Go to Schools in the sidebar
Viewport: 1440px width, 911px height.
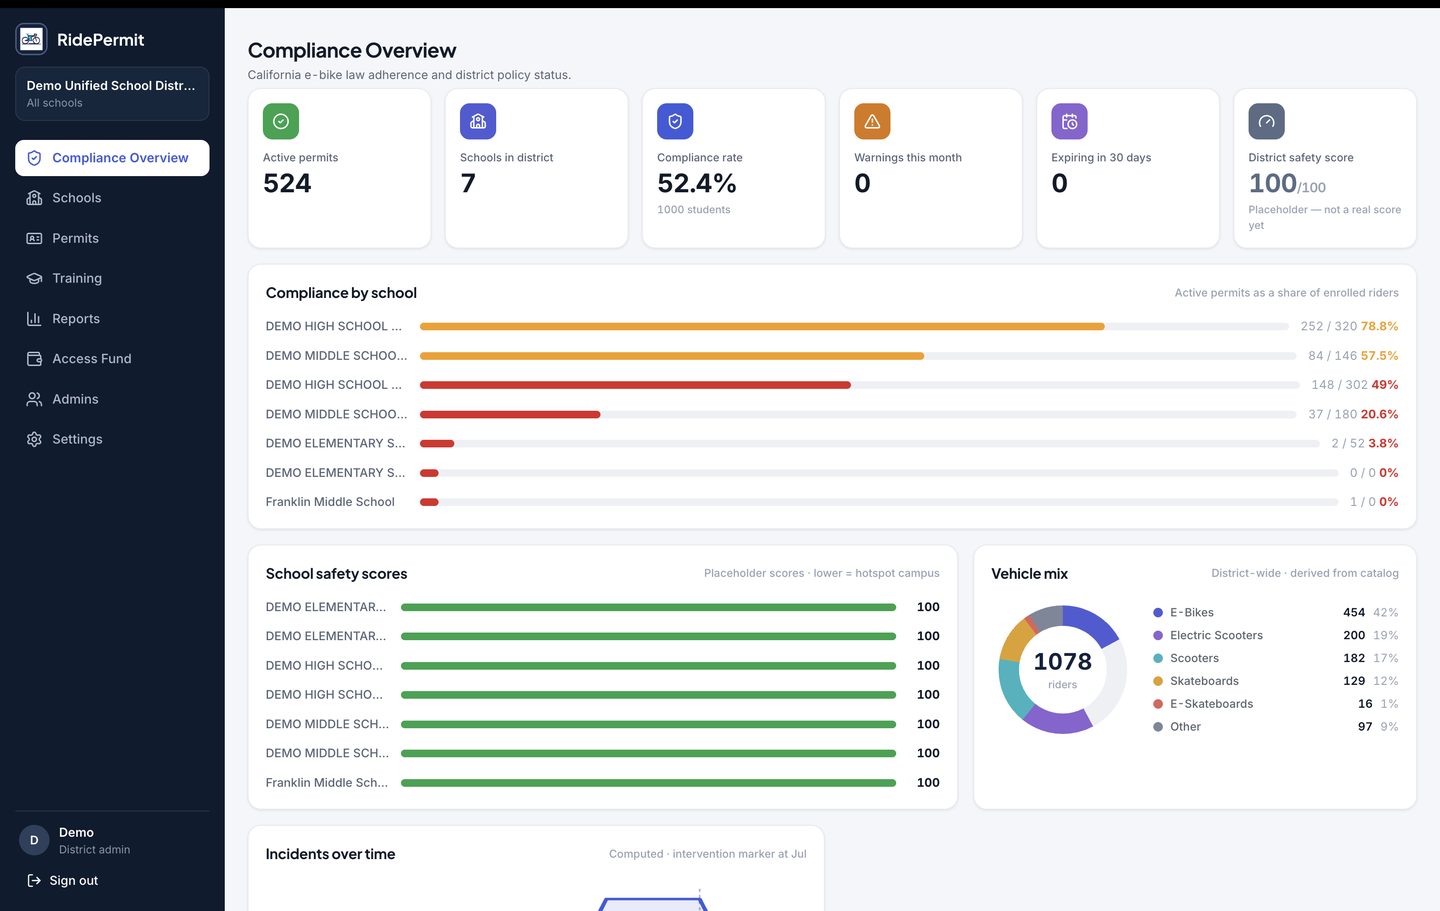click(x=112, y=198)
